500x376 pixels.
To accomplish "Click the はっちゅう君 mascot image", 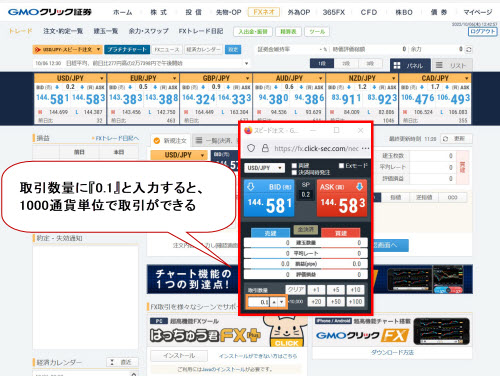I will [x=285, y=331].
